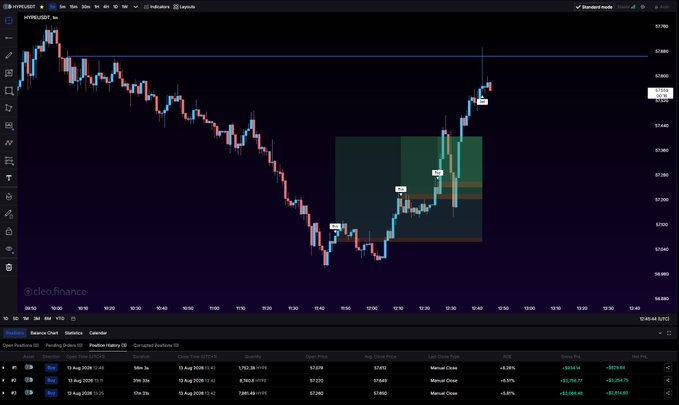Click Manual Close in row #2
Image resolution: width=679 pixels, height=405 pixels.
pos(443,380)
